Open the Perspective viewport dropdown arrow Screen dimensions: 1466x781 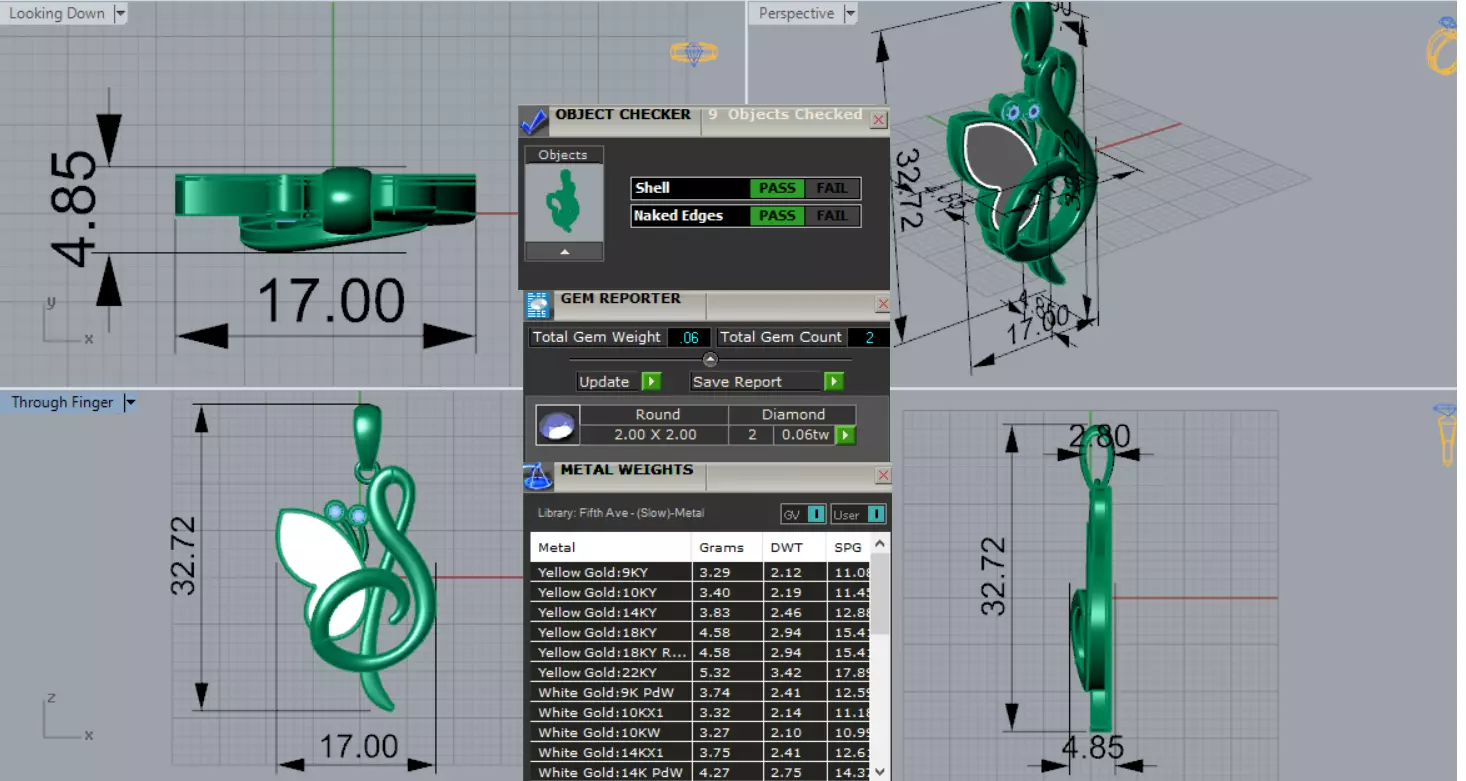[850, 14]
